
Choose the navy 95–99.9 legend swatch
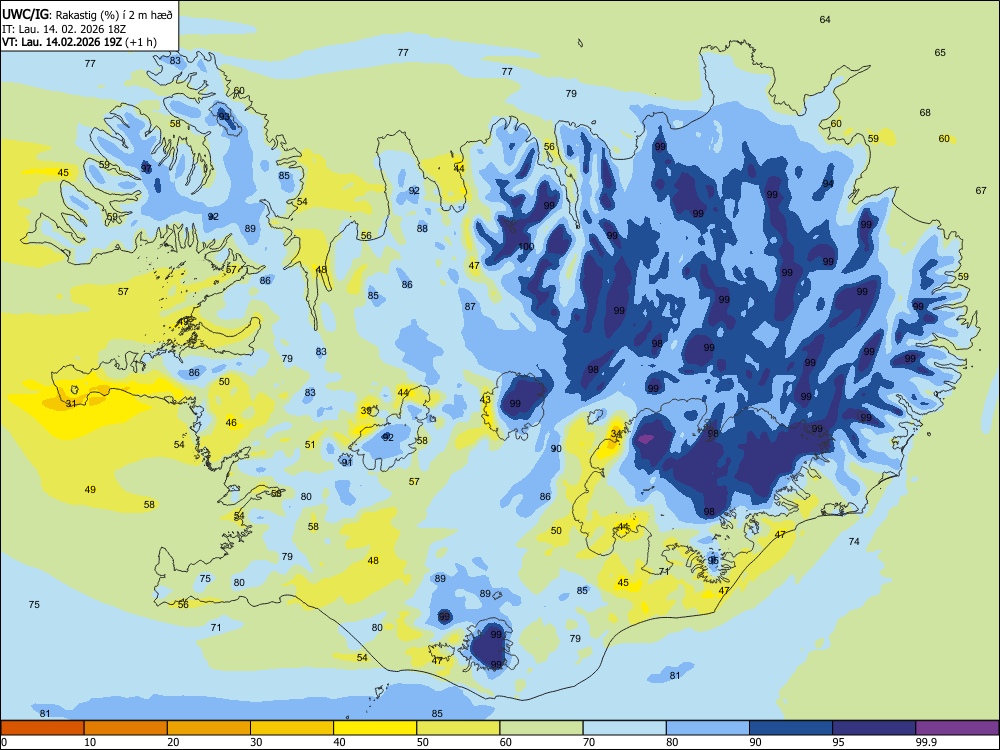tap(874, 728)
